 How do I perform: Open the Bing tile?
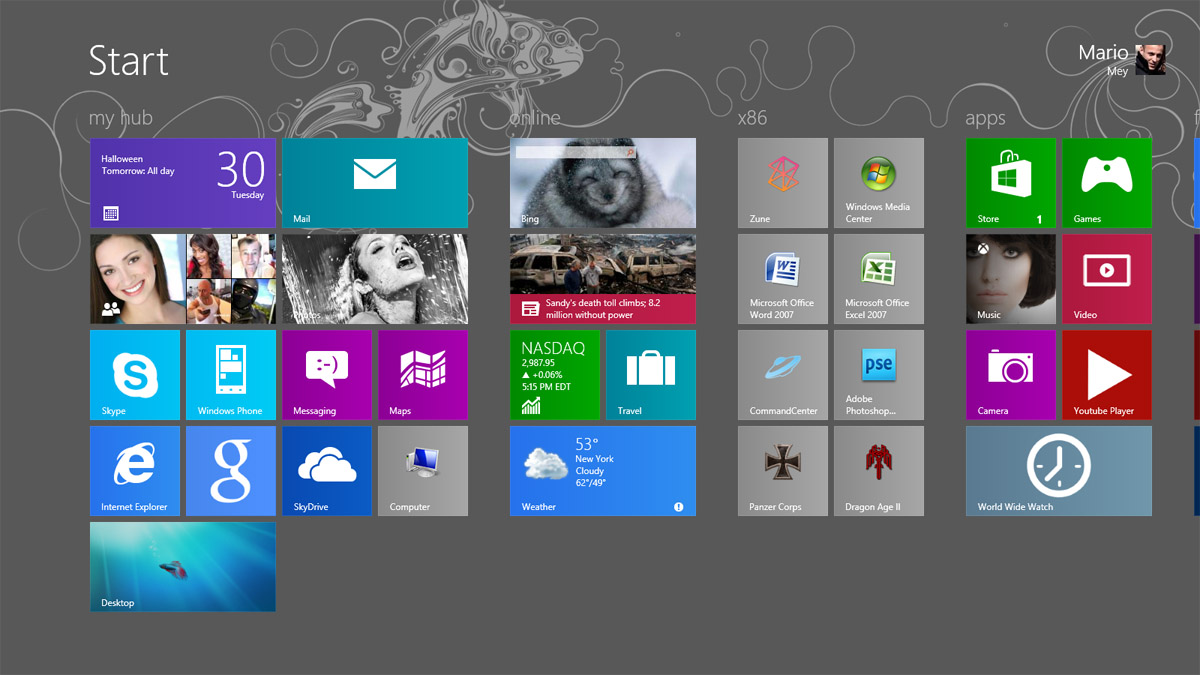(x=603, y=183)
